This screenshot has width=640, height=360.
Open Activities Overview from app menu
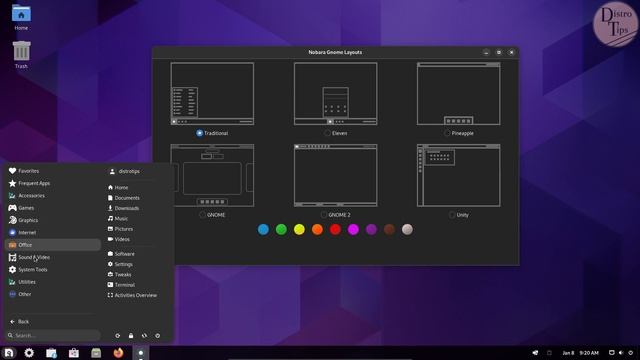pyautogui.click(x=132, y=295)
